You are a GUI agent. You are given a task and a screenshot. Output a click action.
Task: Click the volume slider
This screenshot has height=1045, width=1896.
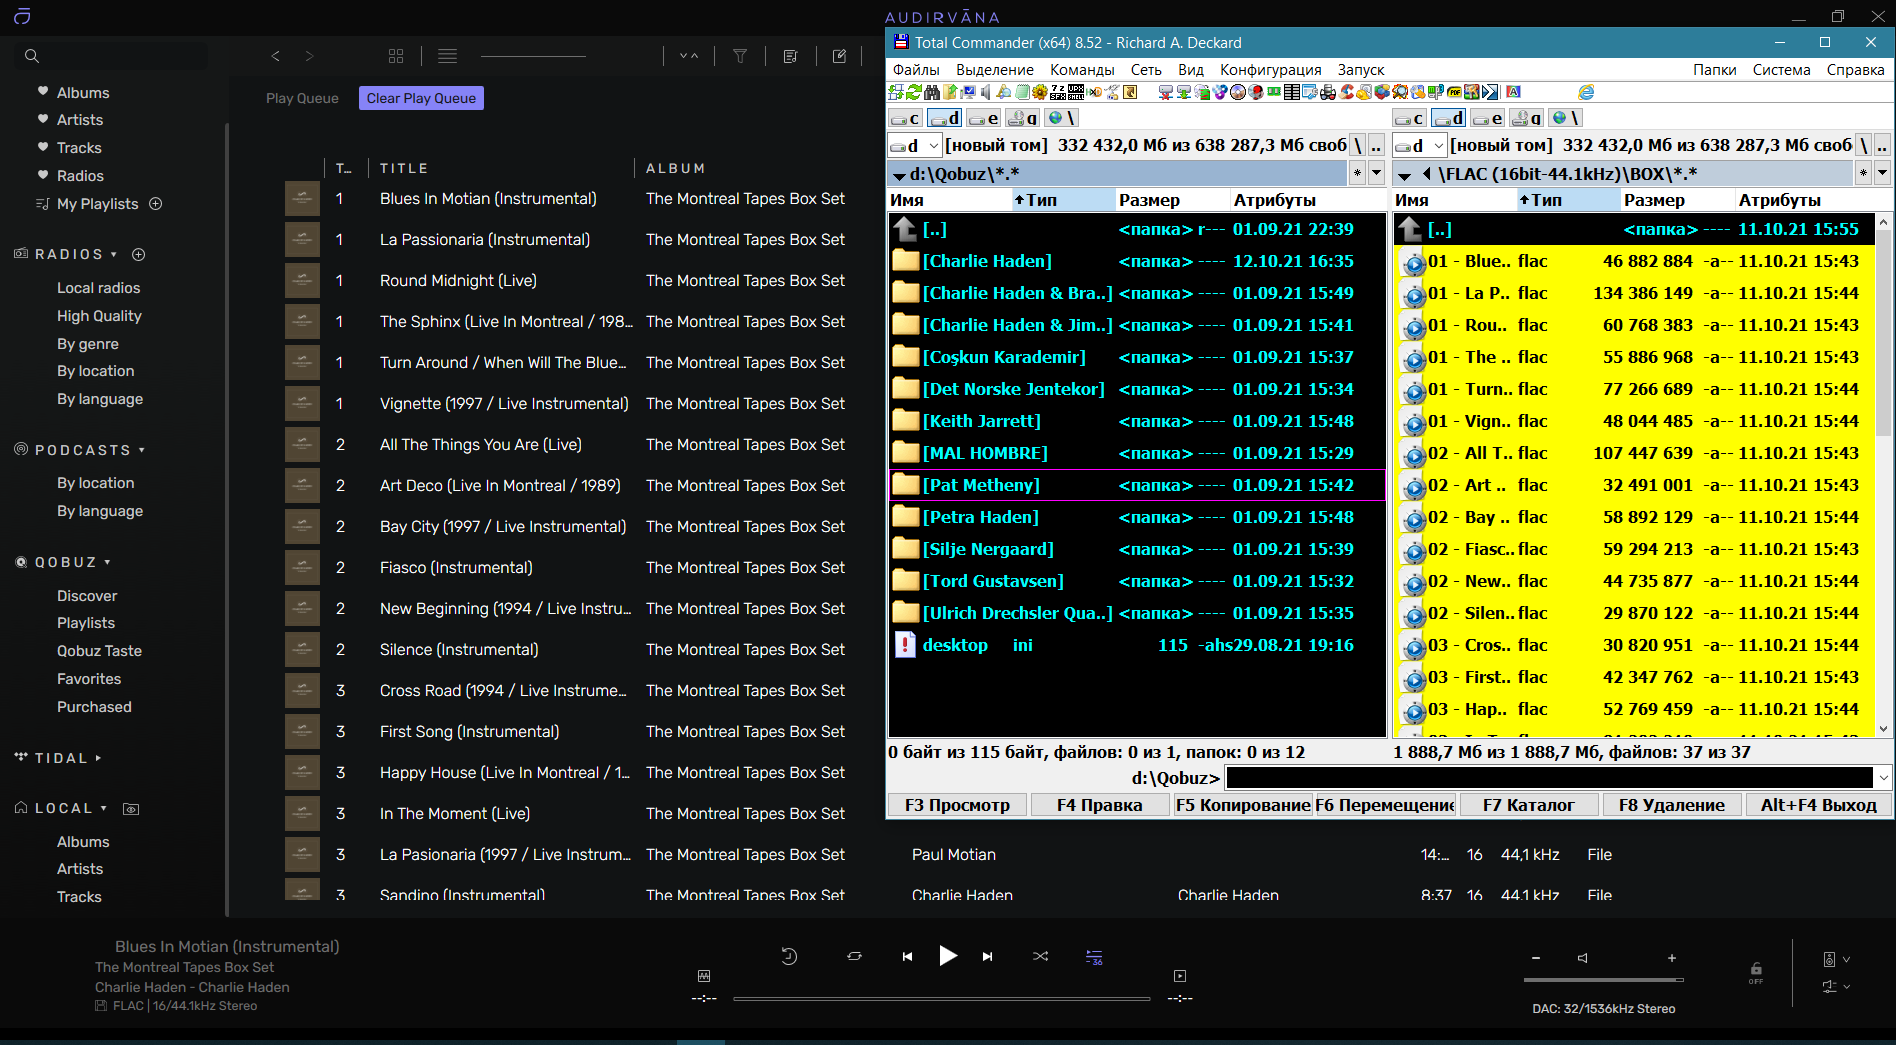[x=1604, y=980]
